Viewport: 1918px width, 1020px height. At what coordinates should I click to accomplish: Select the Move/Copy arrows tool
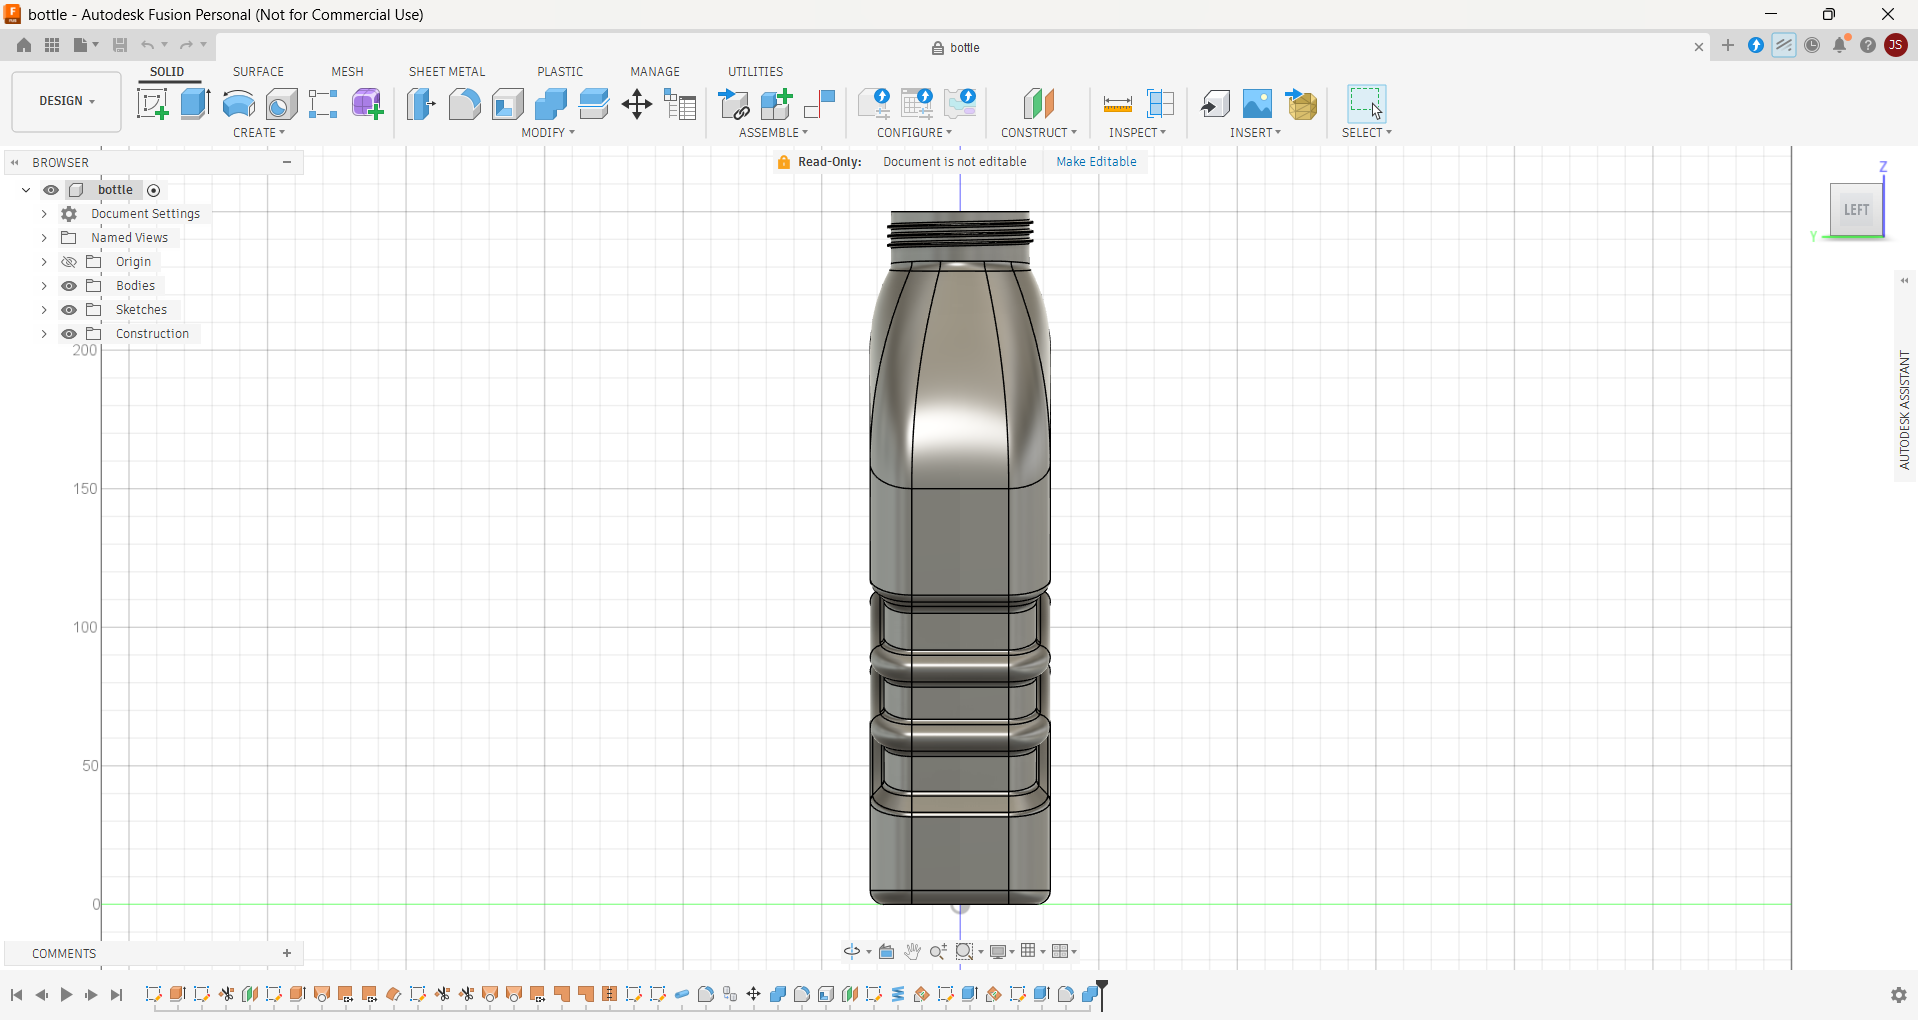637,104
